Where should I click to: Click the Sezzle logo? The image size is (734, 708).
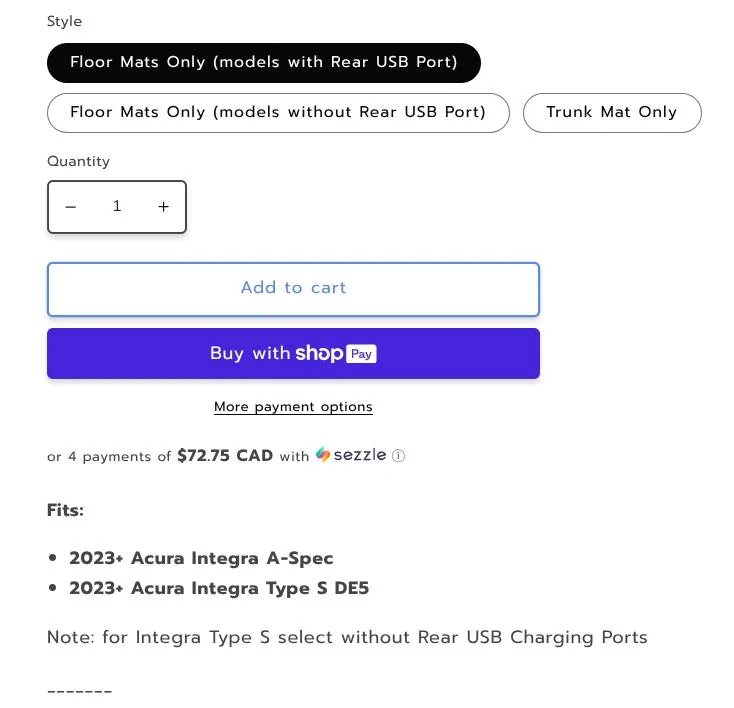351,455
